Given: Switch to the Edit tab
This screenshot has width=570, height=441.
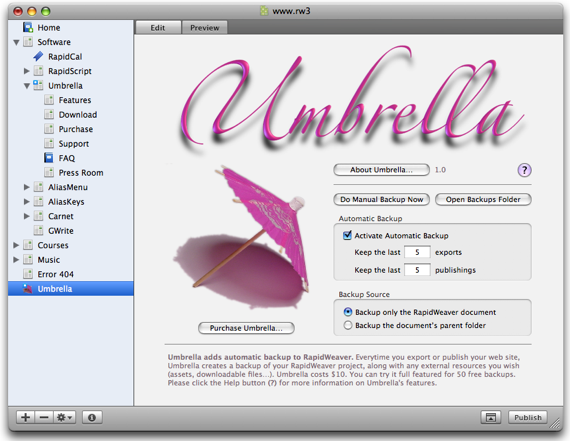Looking at the screenshot, I should [158, 28].
